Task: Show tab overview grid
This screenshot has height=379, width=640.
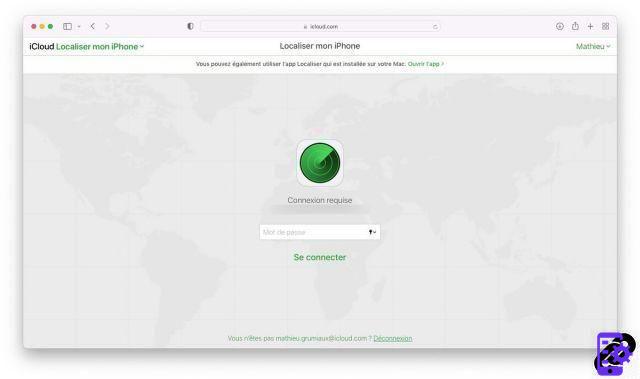Action: coord(606,26)
